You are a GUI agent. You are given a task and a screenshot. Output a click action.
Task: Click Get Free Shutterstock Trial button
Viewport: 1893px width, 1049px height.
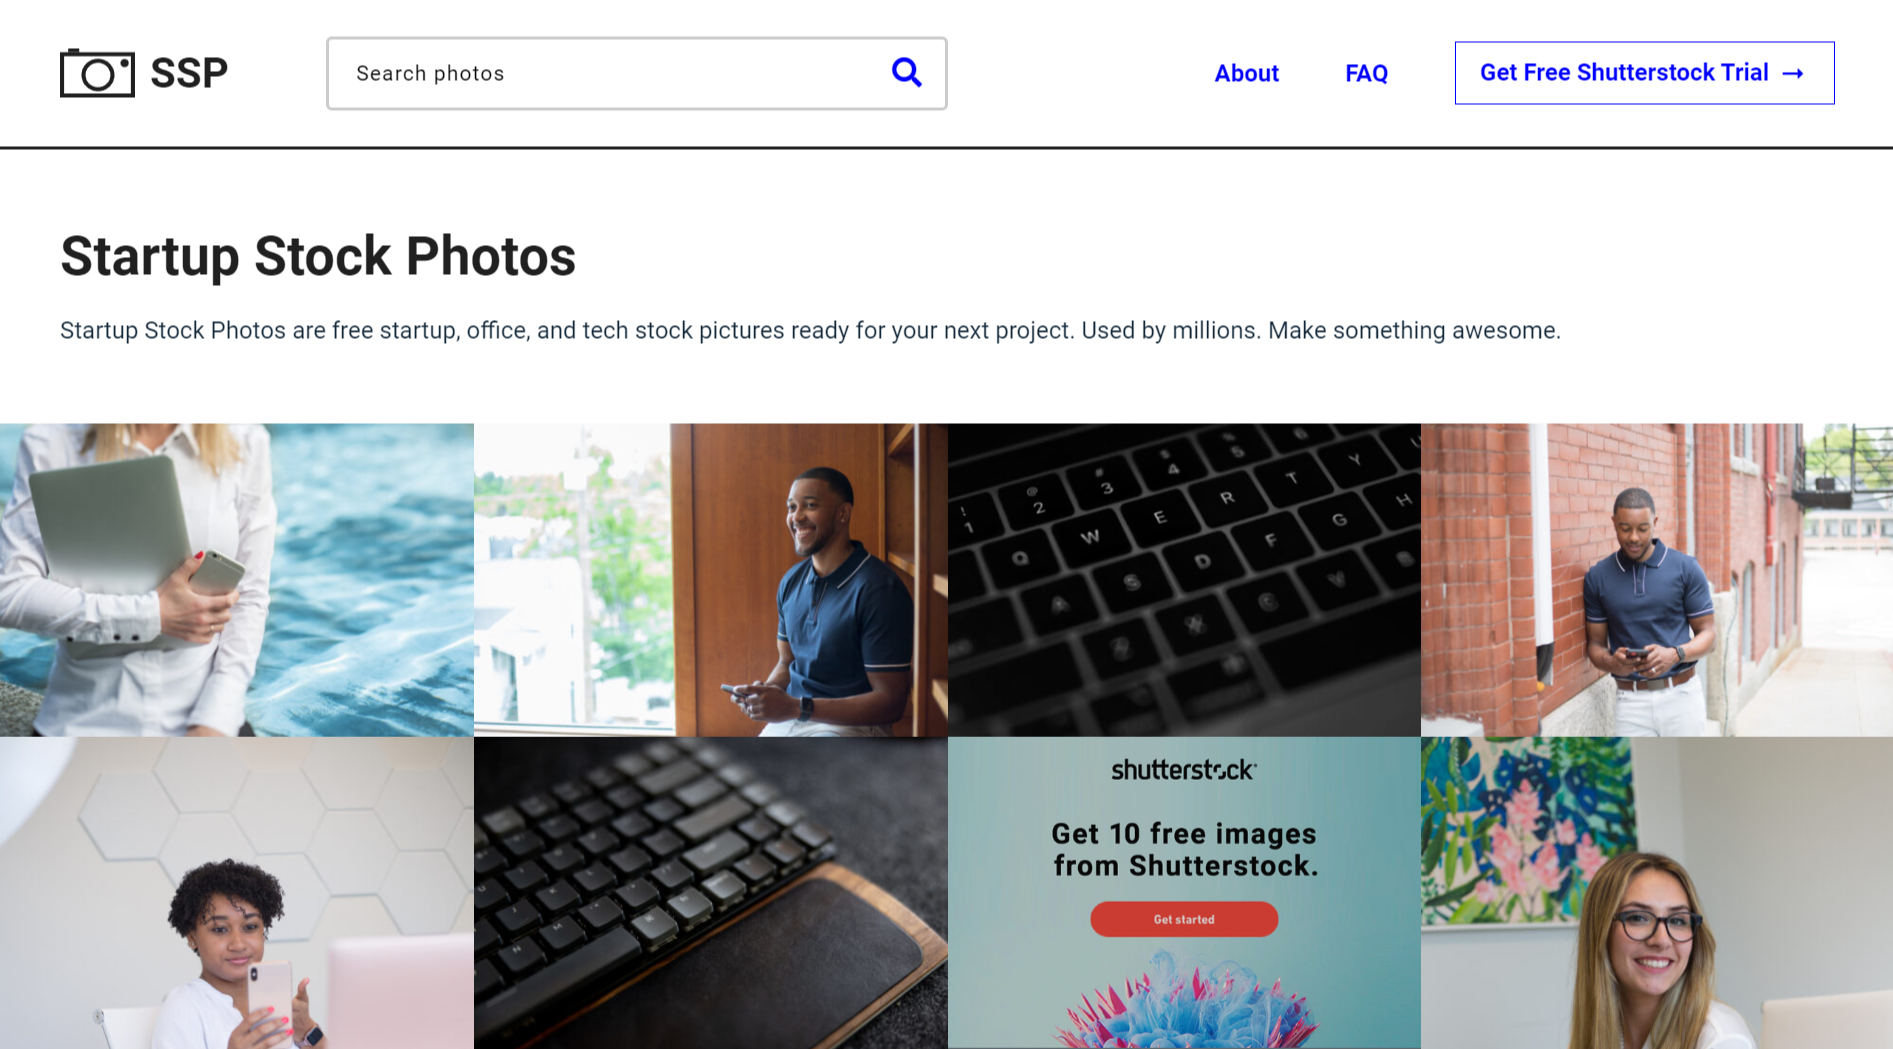tap(1624, 73)
